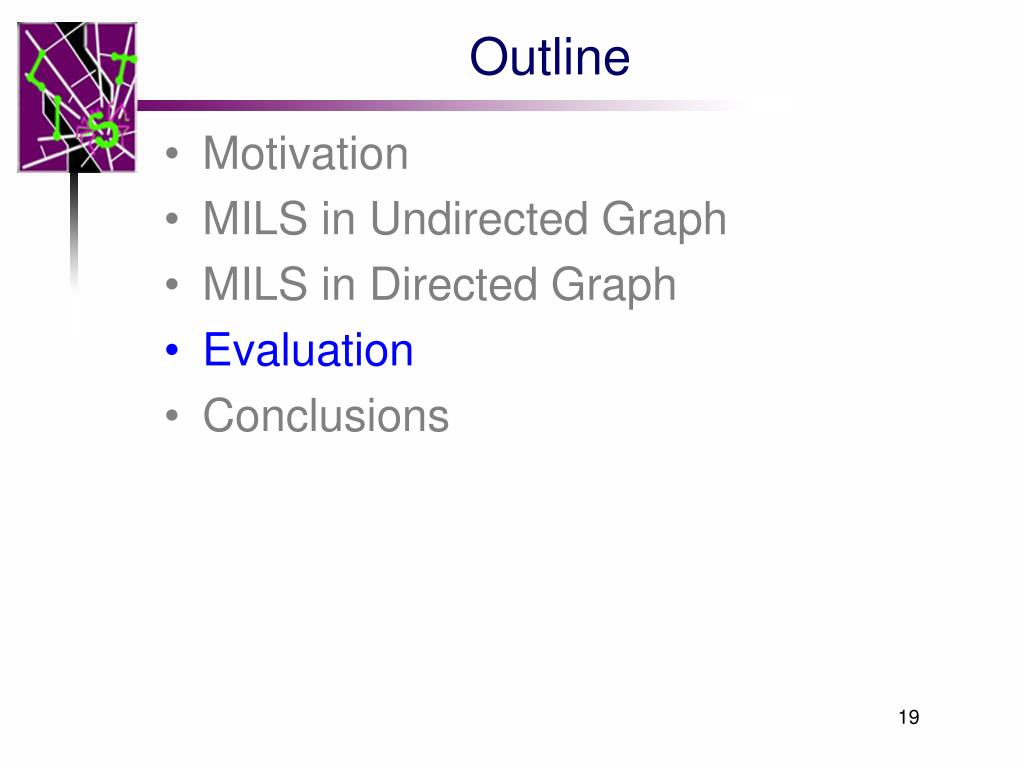This screenshot has height=768, width=1024.
Task: Click the slide number 19
Action: (909, 717)
